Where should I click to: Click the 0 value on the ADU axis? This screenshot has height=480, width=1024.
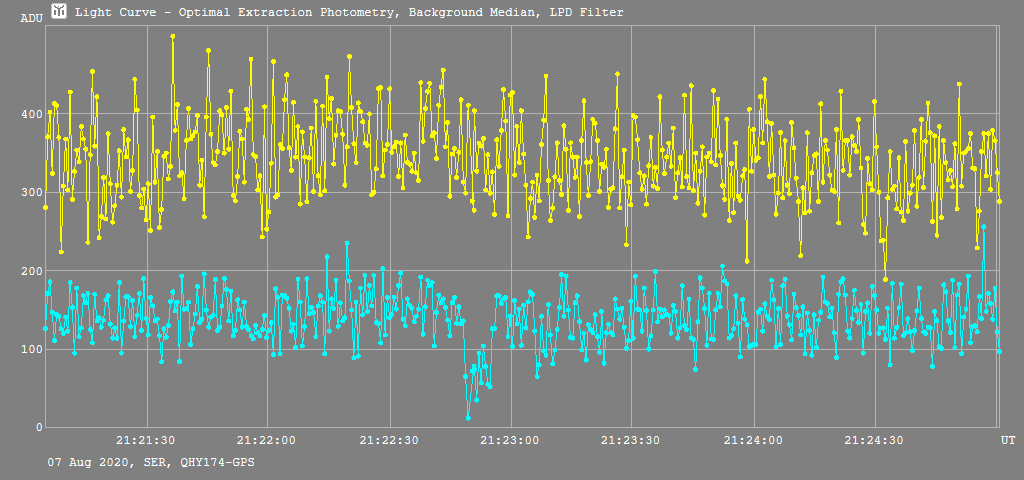tap(38, 427)
